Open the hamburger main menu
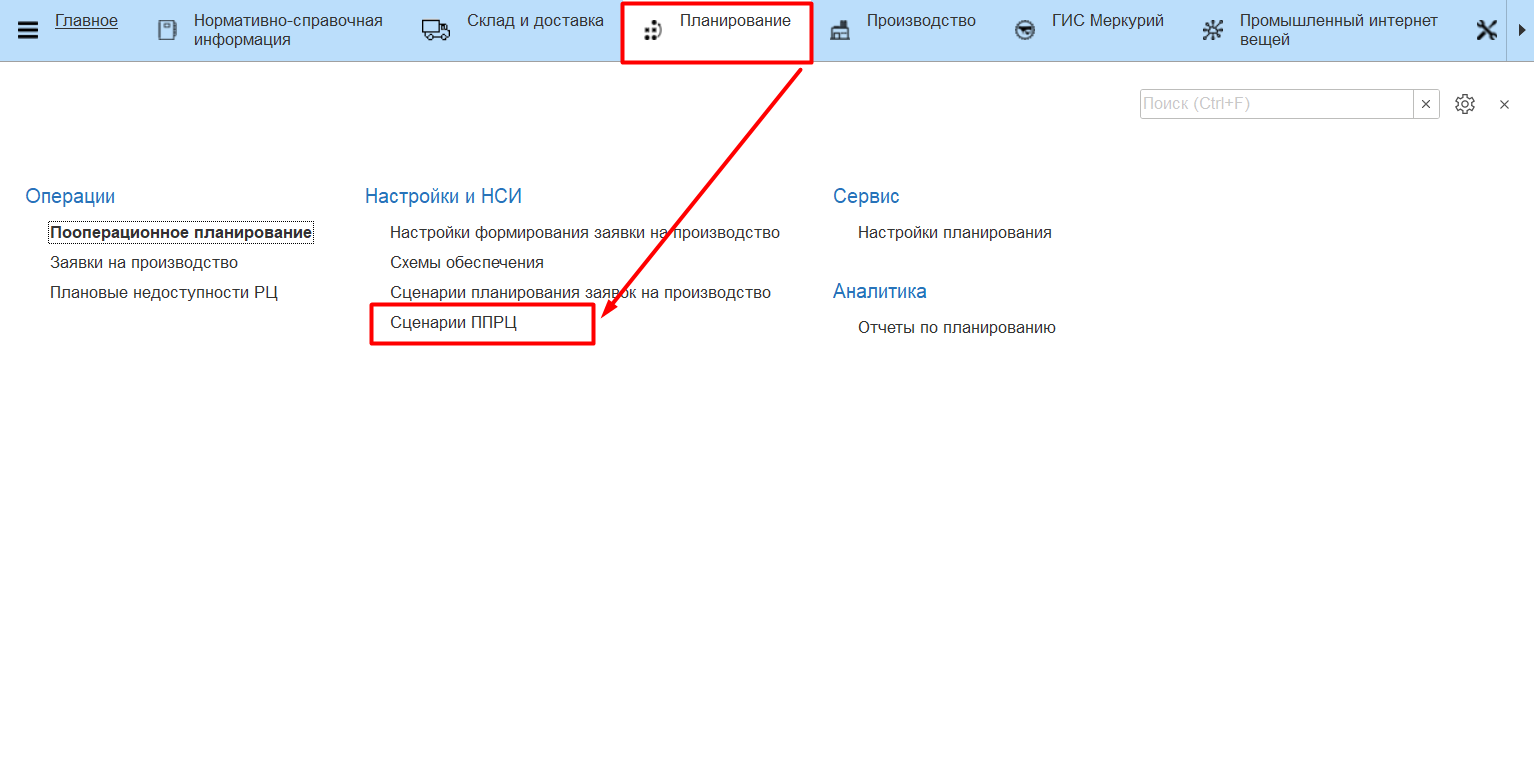This screenshot has height=764, width=1534. (28, 30)
